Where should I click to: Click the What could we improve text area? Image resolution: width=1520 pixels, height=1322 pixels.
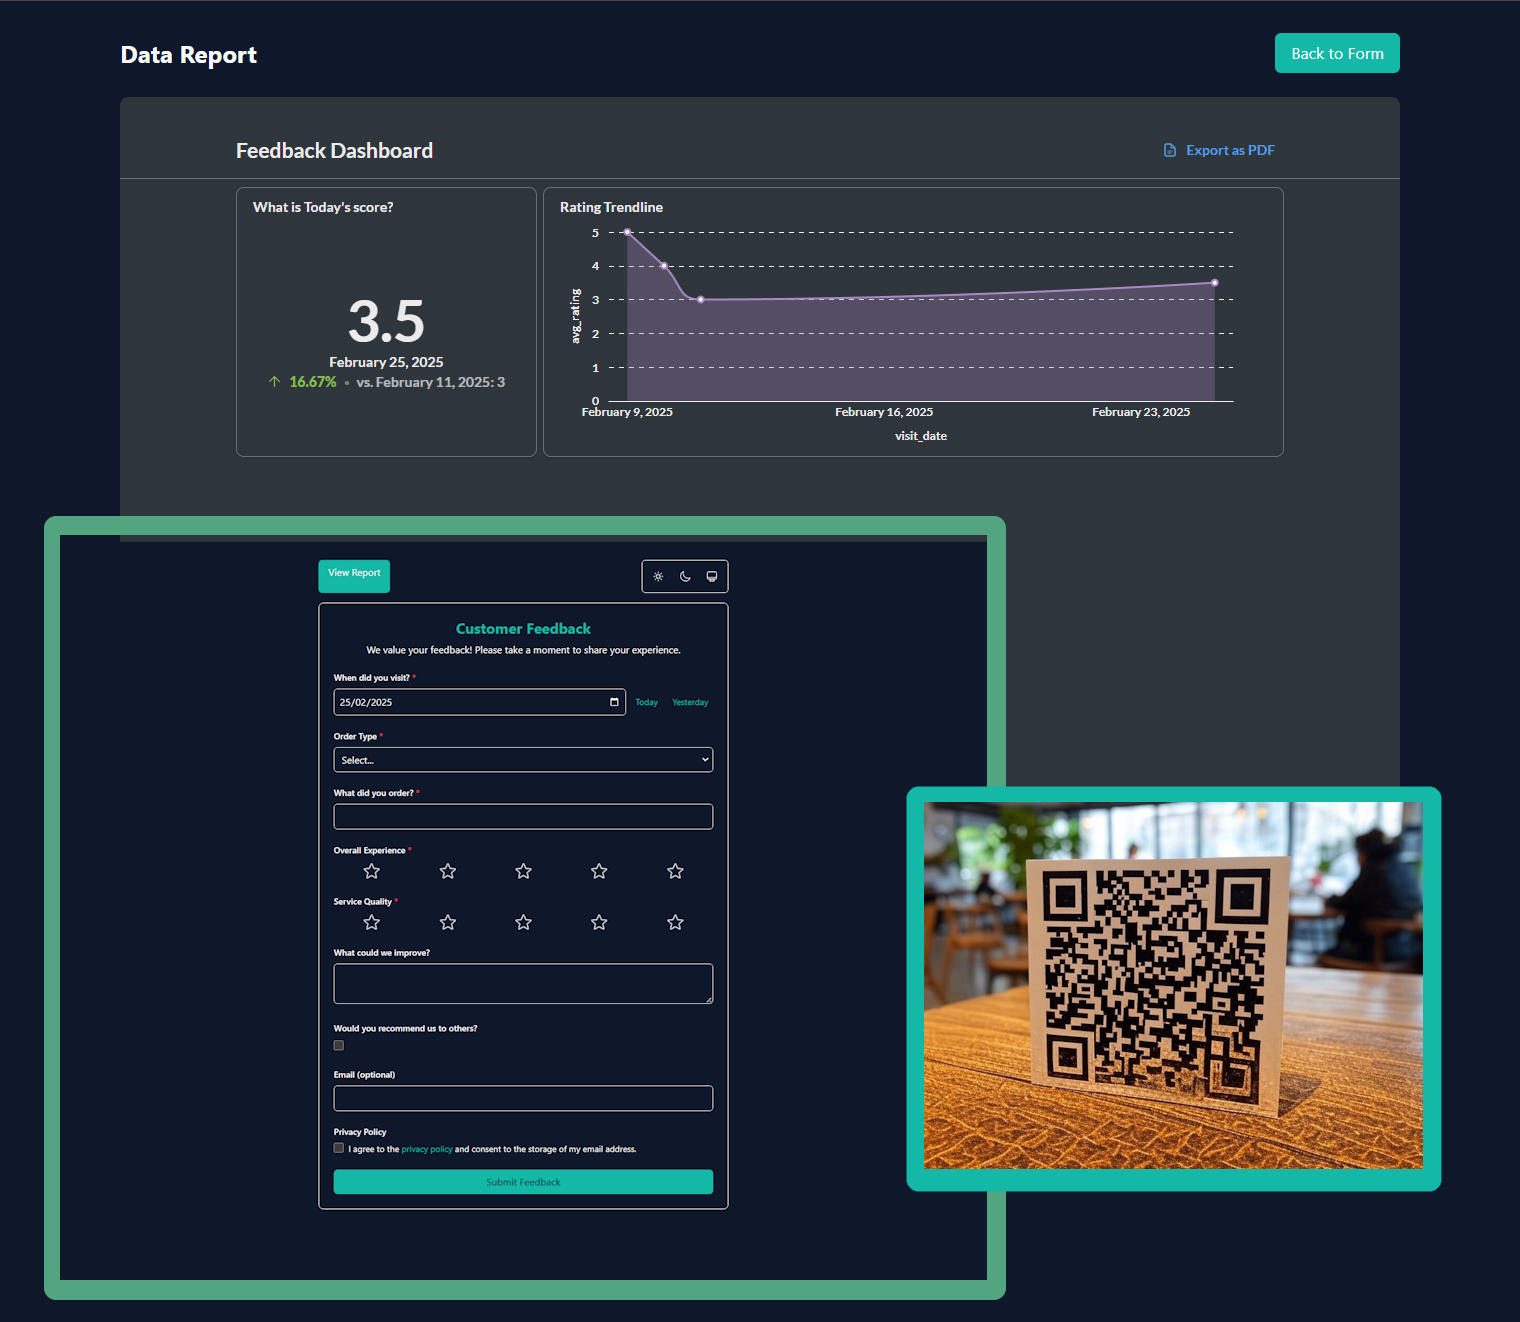coord(523,984)
